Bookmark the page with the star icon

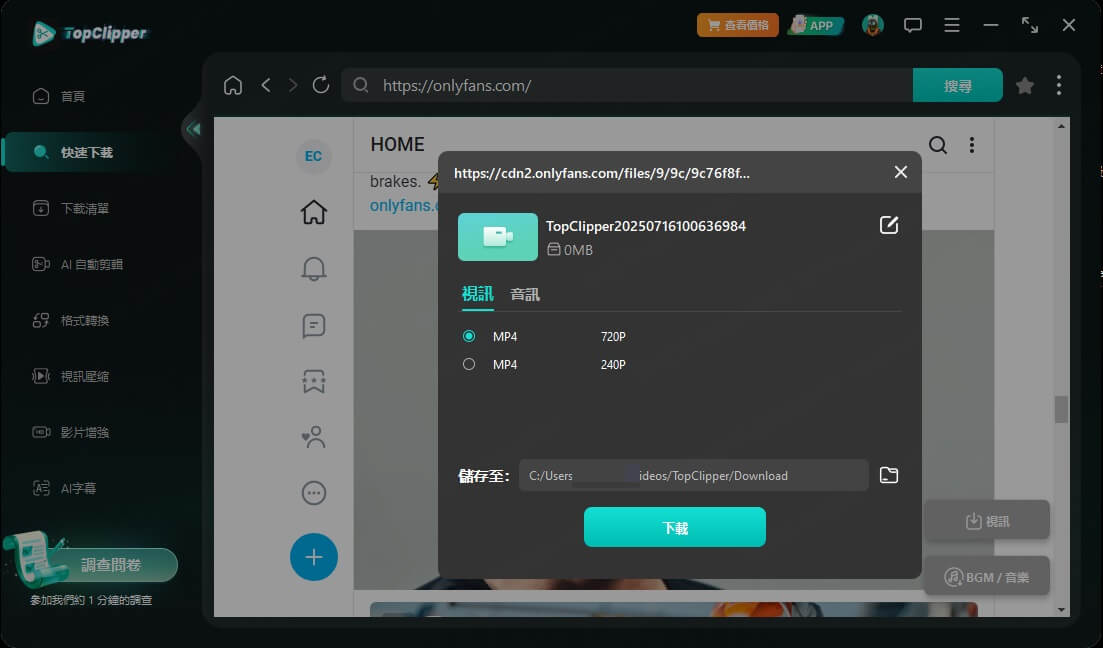click(1025, 86)
